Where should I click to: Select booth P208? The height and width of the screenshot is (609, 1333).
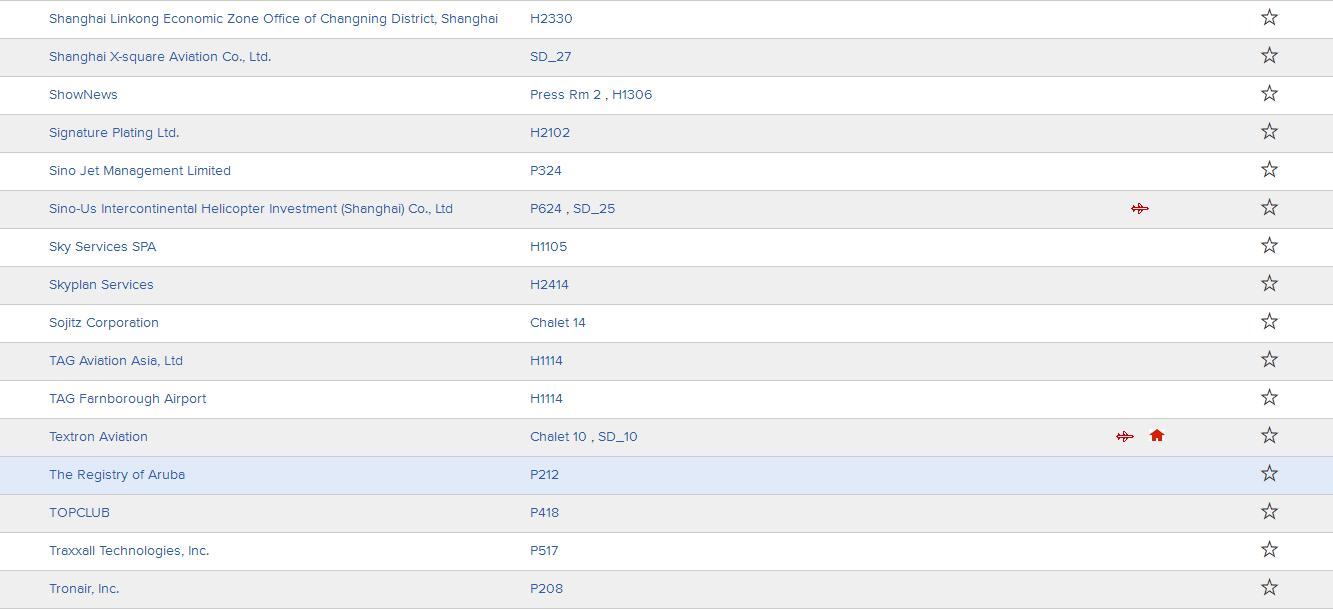546,588
